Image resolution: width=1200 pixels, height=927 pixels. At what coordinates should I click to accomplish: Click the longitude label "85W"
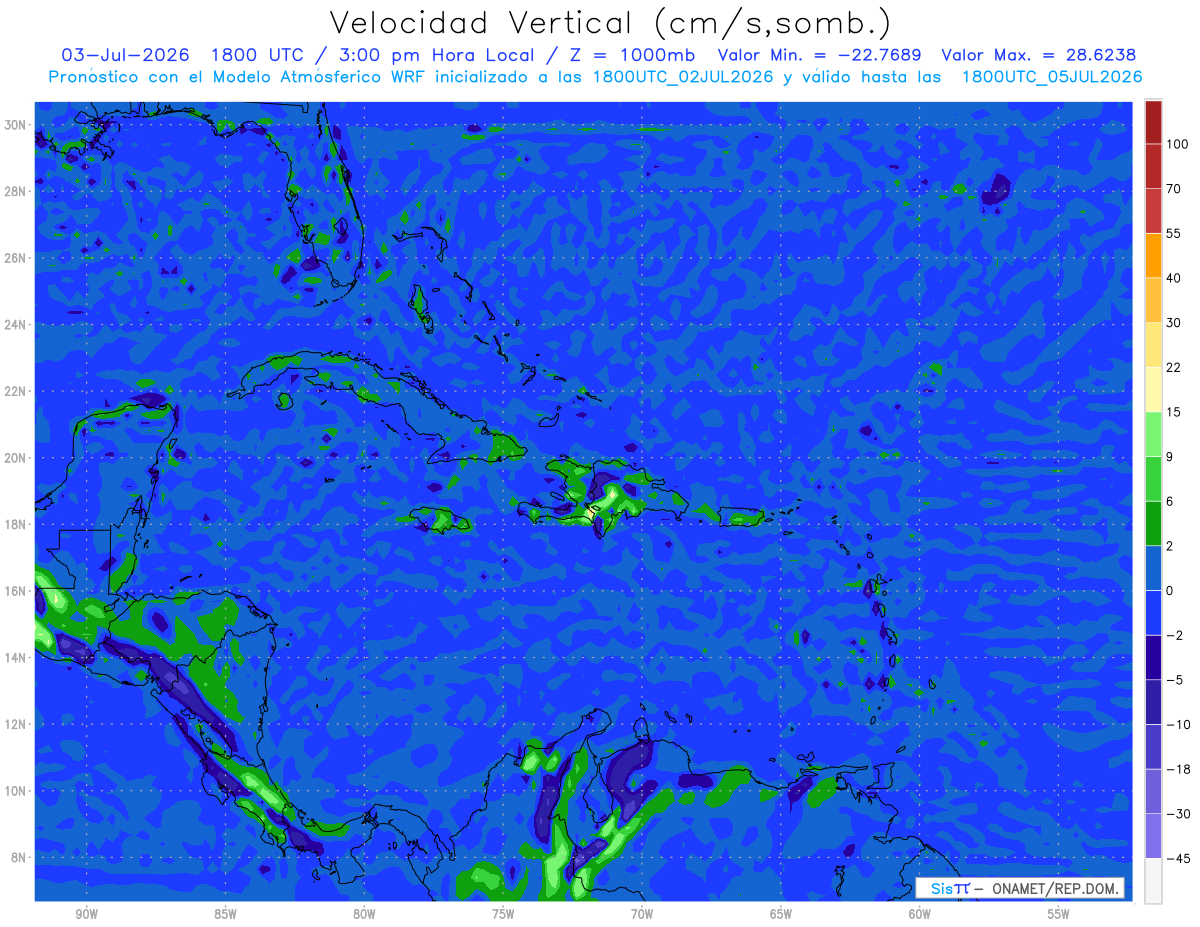coord(225,914)
